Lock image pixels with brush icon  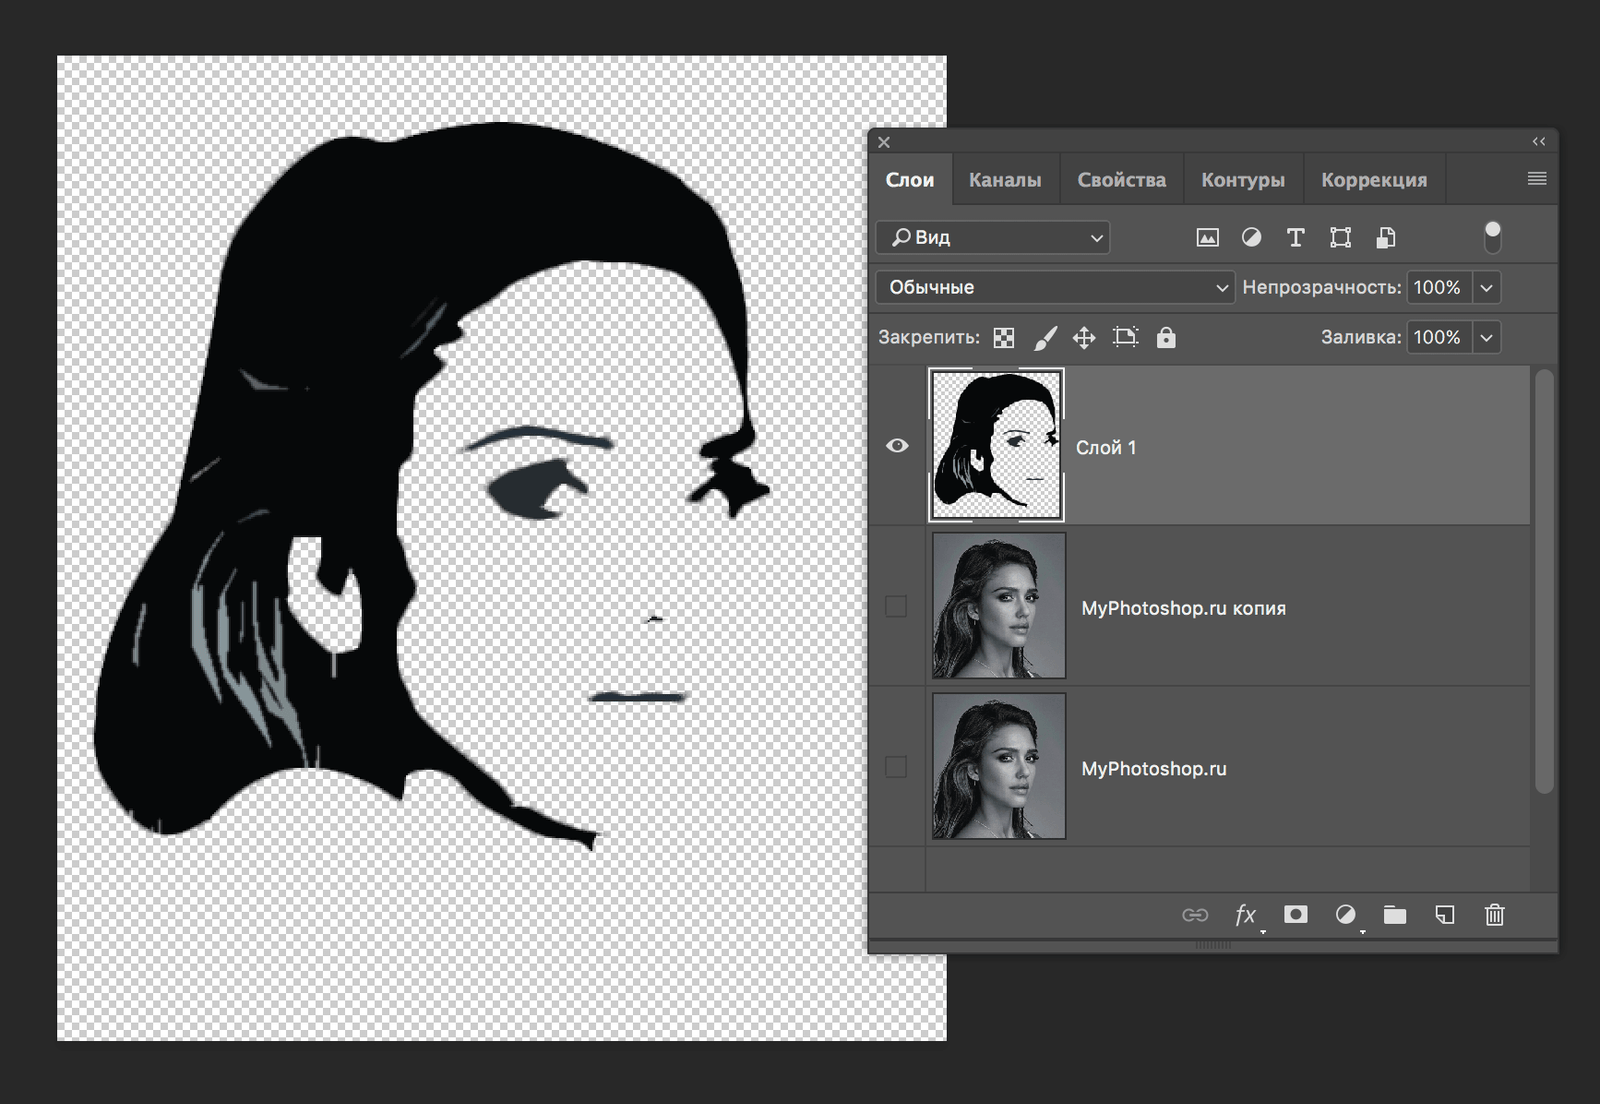pyautogui.click(x=1045, y=338)
